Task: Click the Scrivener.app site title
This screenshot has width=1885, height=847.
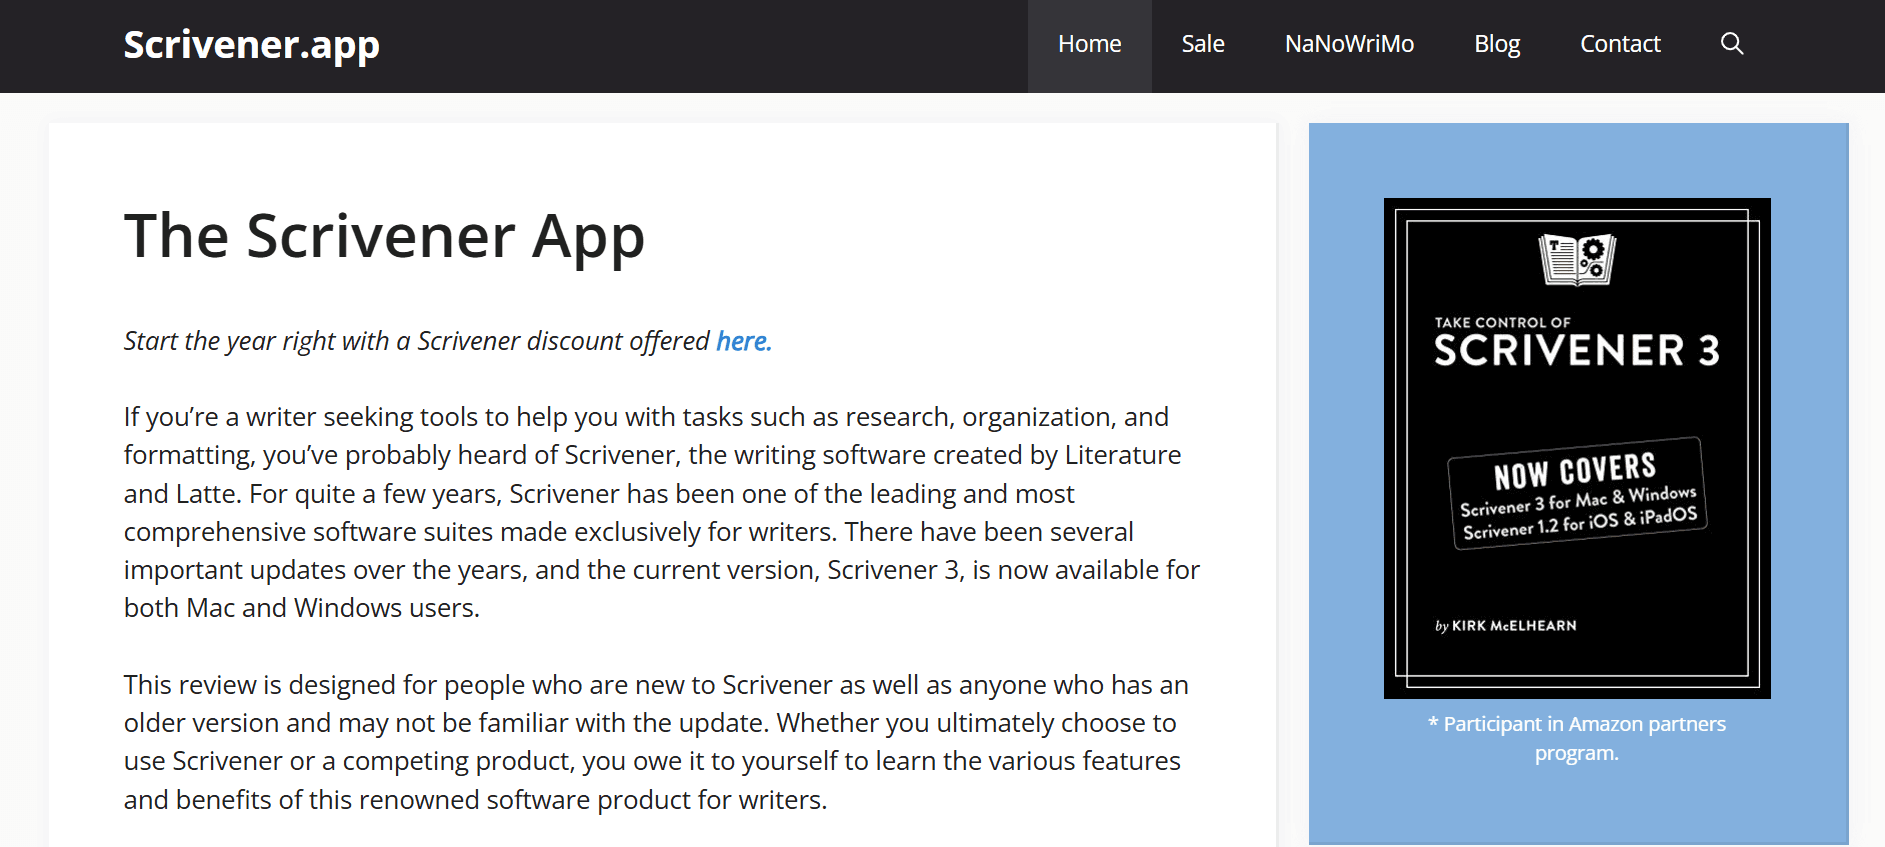Action: click(x=252, y=44)
